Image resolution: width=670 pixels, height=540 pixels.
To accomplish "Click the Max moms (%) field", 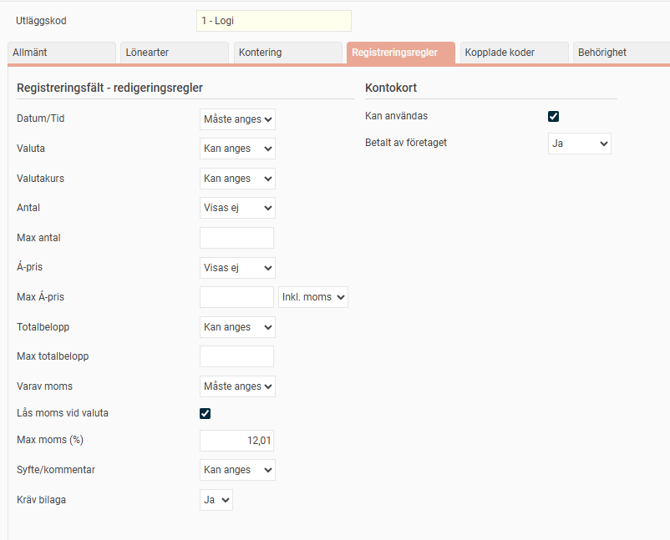I will [x=237, y=441].
